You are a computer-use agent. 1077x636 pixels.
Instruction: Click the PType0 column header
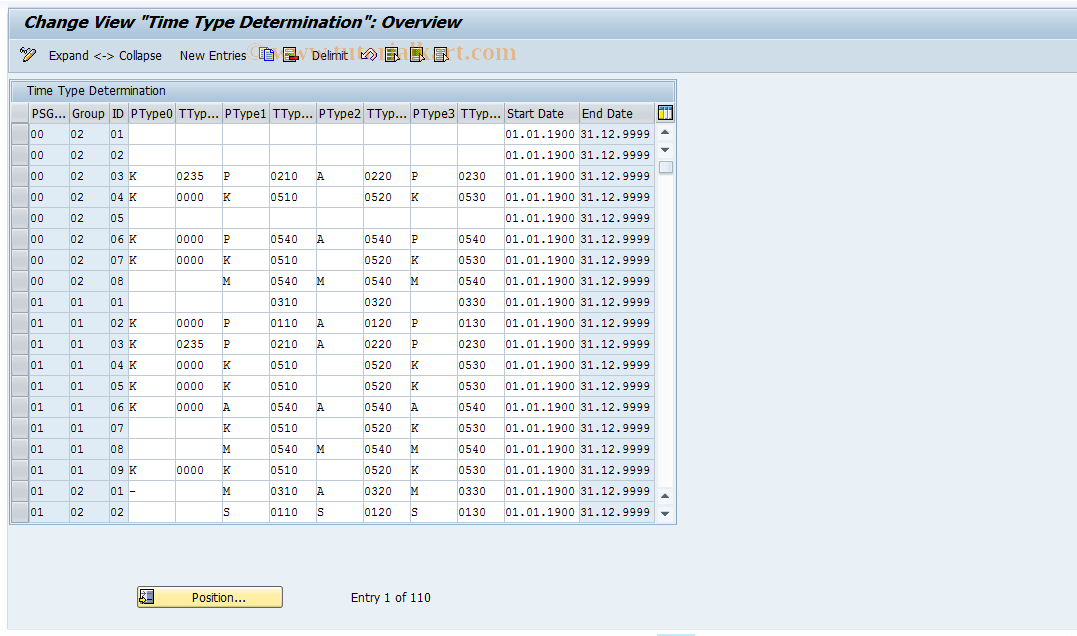pyautogui.click(x=152, y=114)
